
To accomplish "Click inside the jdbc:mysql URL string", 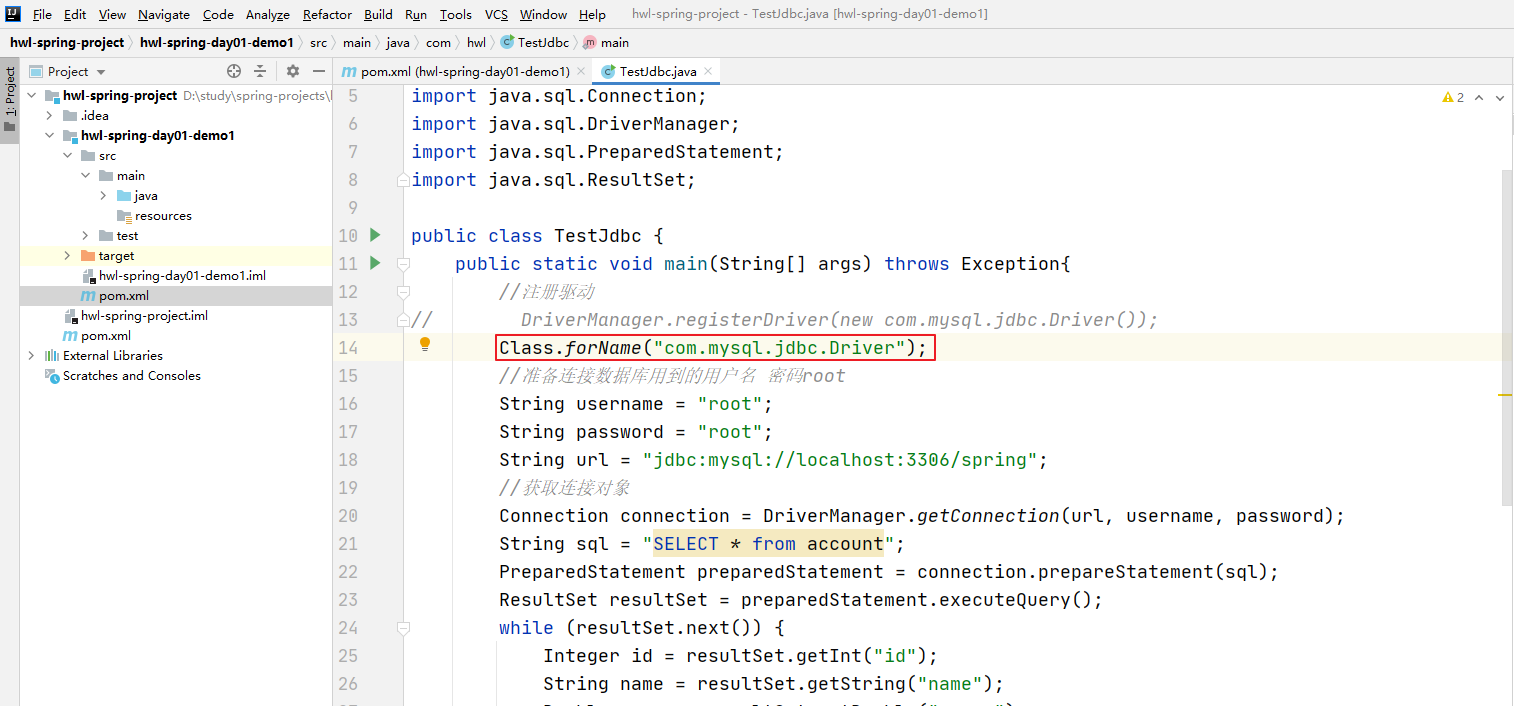I will tap(840, 460).
